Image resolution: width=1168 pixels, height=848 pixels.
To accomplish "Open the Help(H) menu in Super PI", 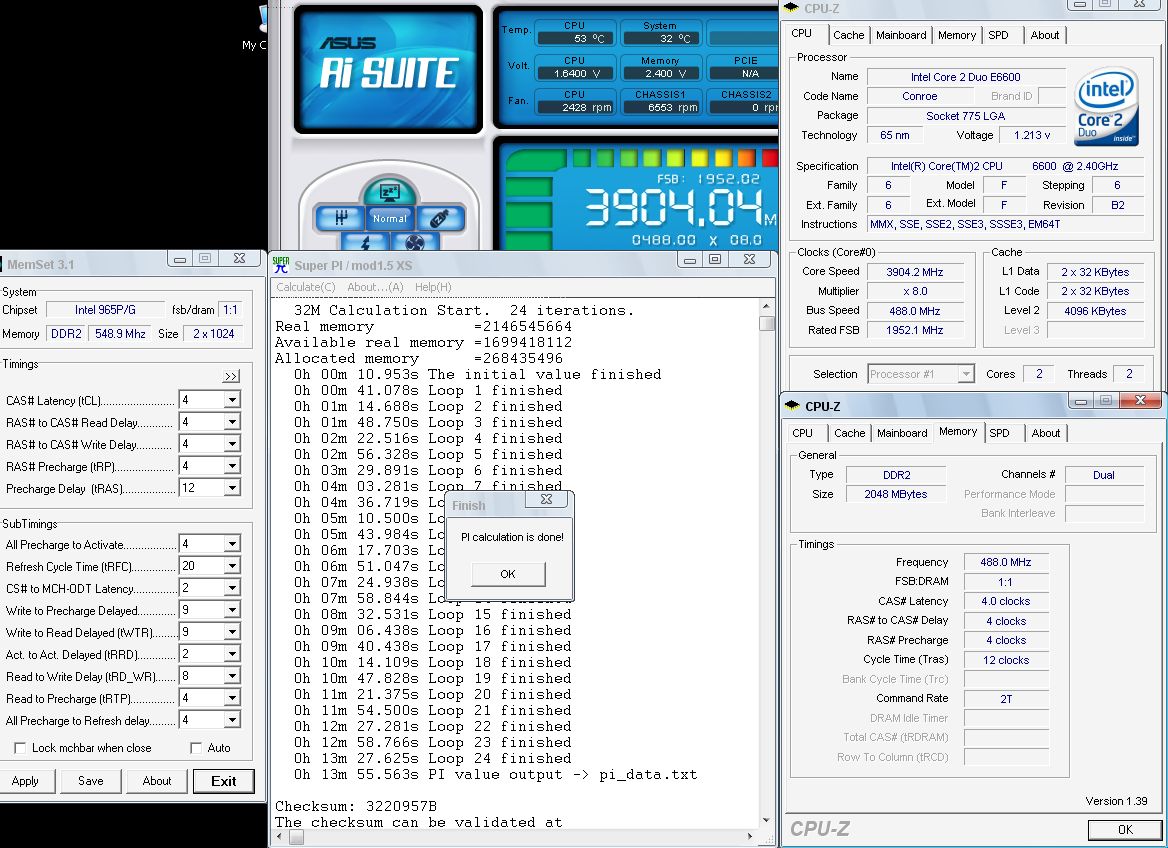I will [x=433, y=287].
